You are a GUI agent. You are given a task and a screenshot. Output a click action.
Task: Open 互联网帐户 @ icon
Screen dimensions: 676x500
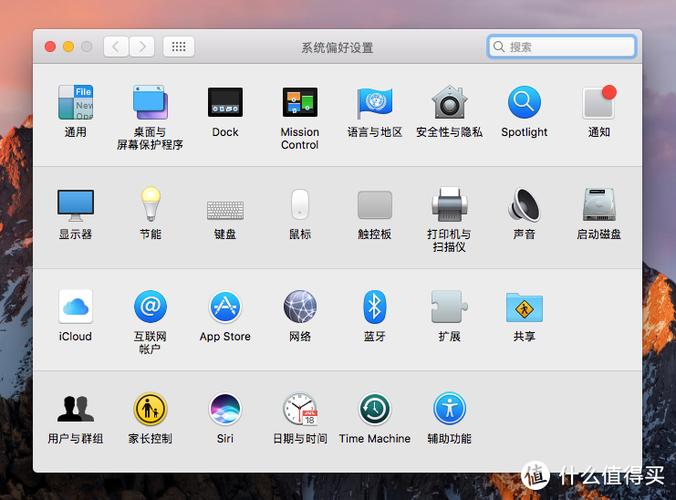click(150, 306)
